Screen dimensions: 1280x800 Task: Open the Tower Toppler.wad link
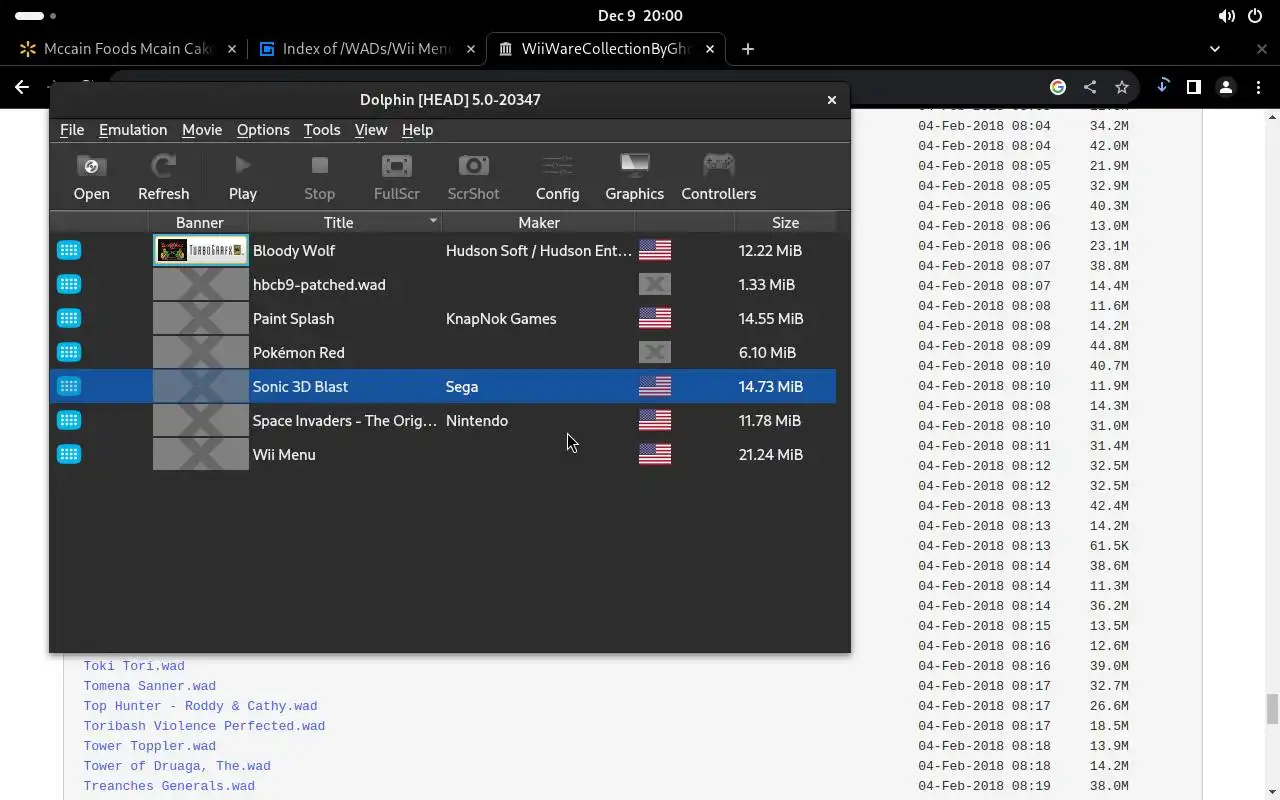[150, 746]
